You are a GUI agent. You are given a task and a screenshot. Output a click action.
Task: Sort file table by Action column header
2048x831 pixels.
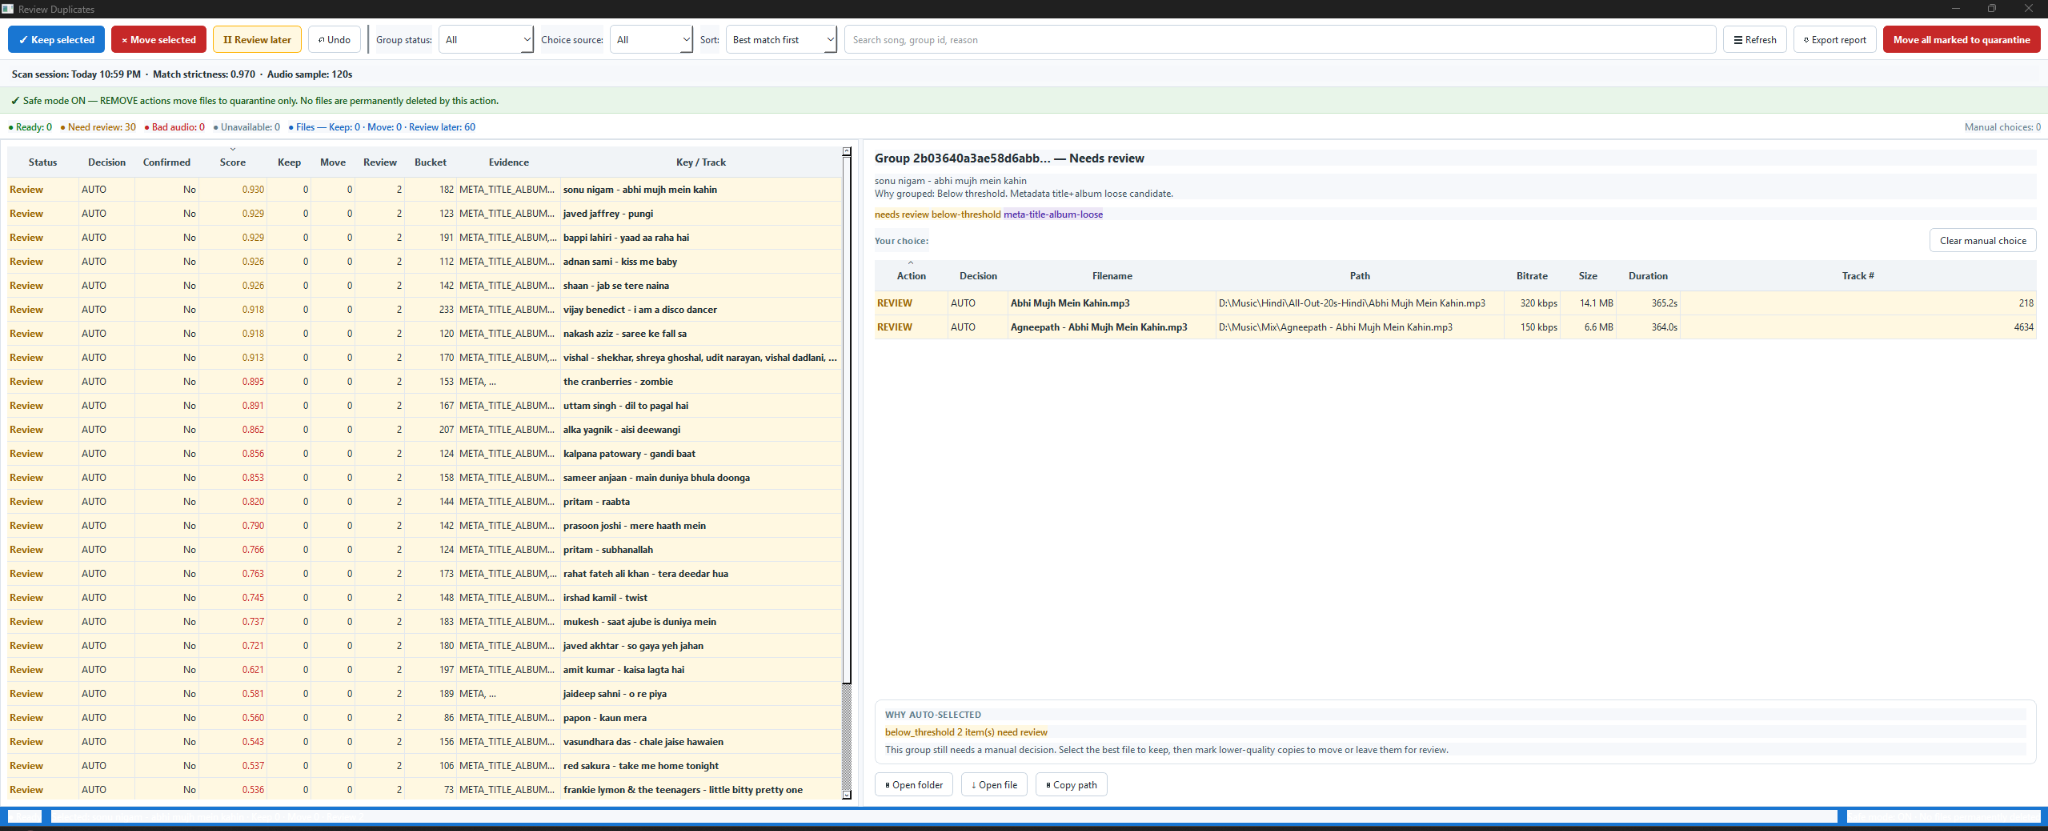911,276
